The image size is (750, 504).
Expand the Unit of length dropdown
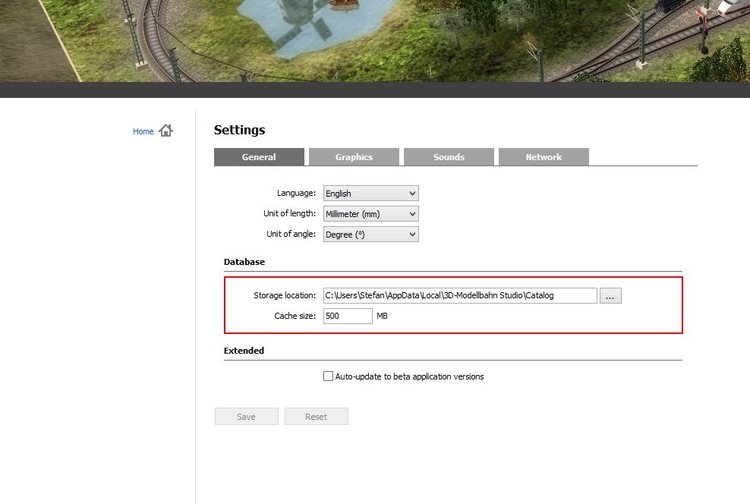pos(371,214)
